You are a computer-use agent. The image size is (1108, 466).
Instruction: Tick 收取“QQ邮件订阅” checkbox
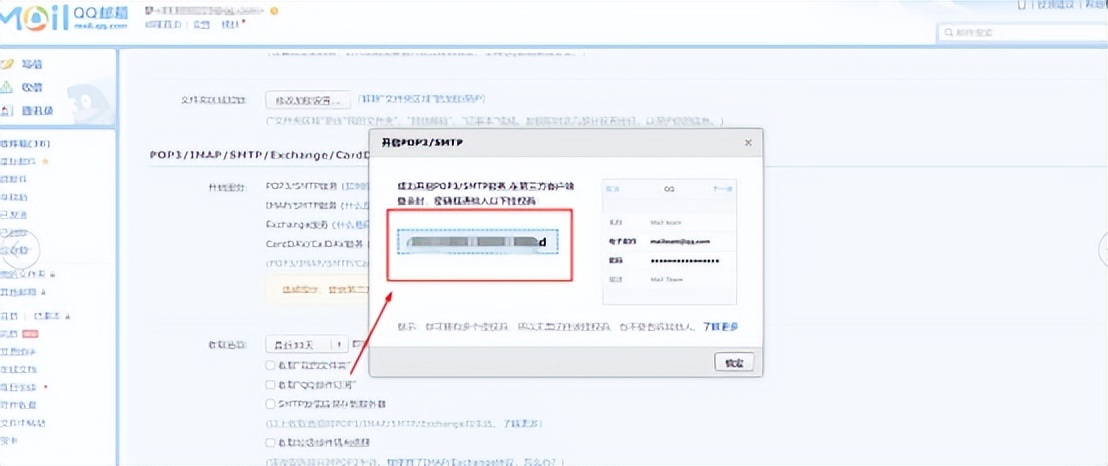click(x=270, y=385)
